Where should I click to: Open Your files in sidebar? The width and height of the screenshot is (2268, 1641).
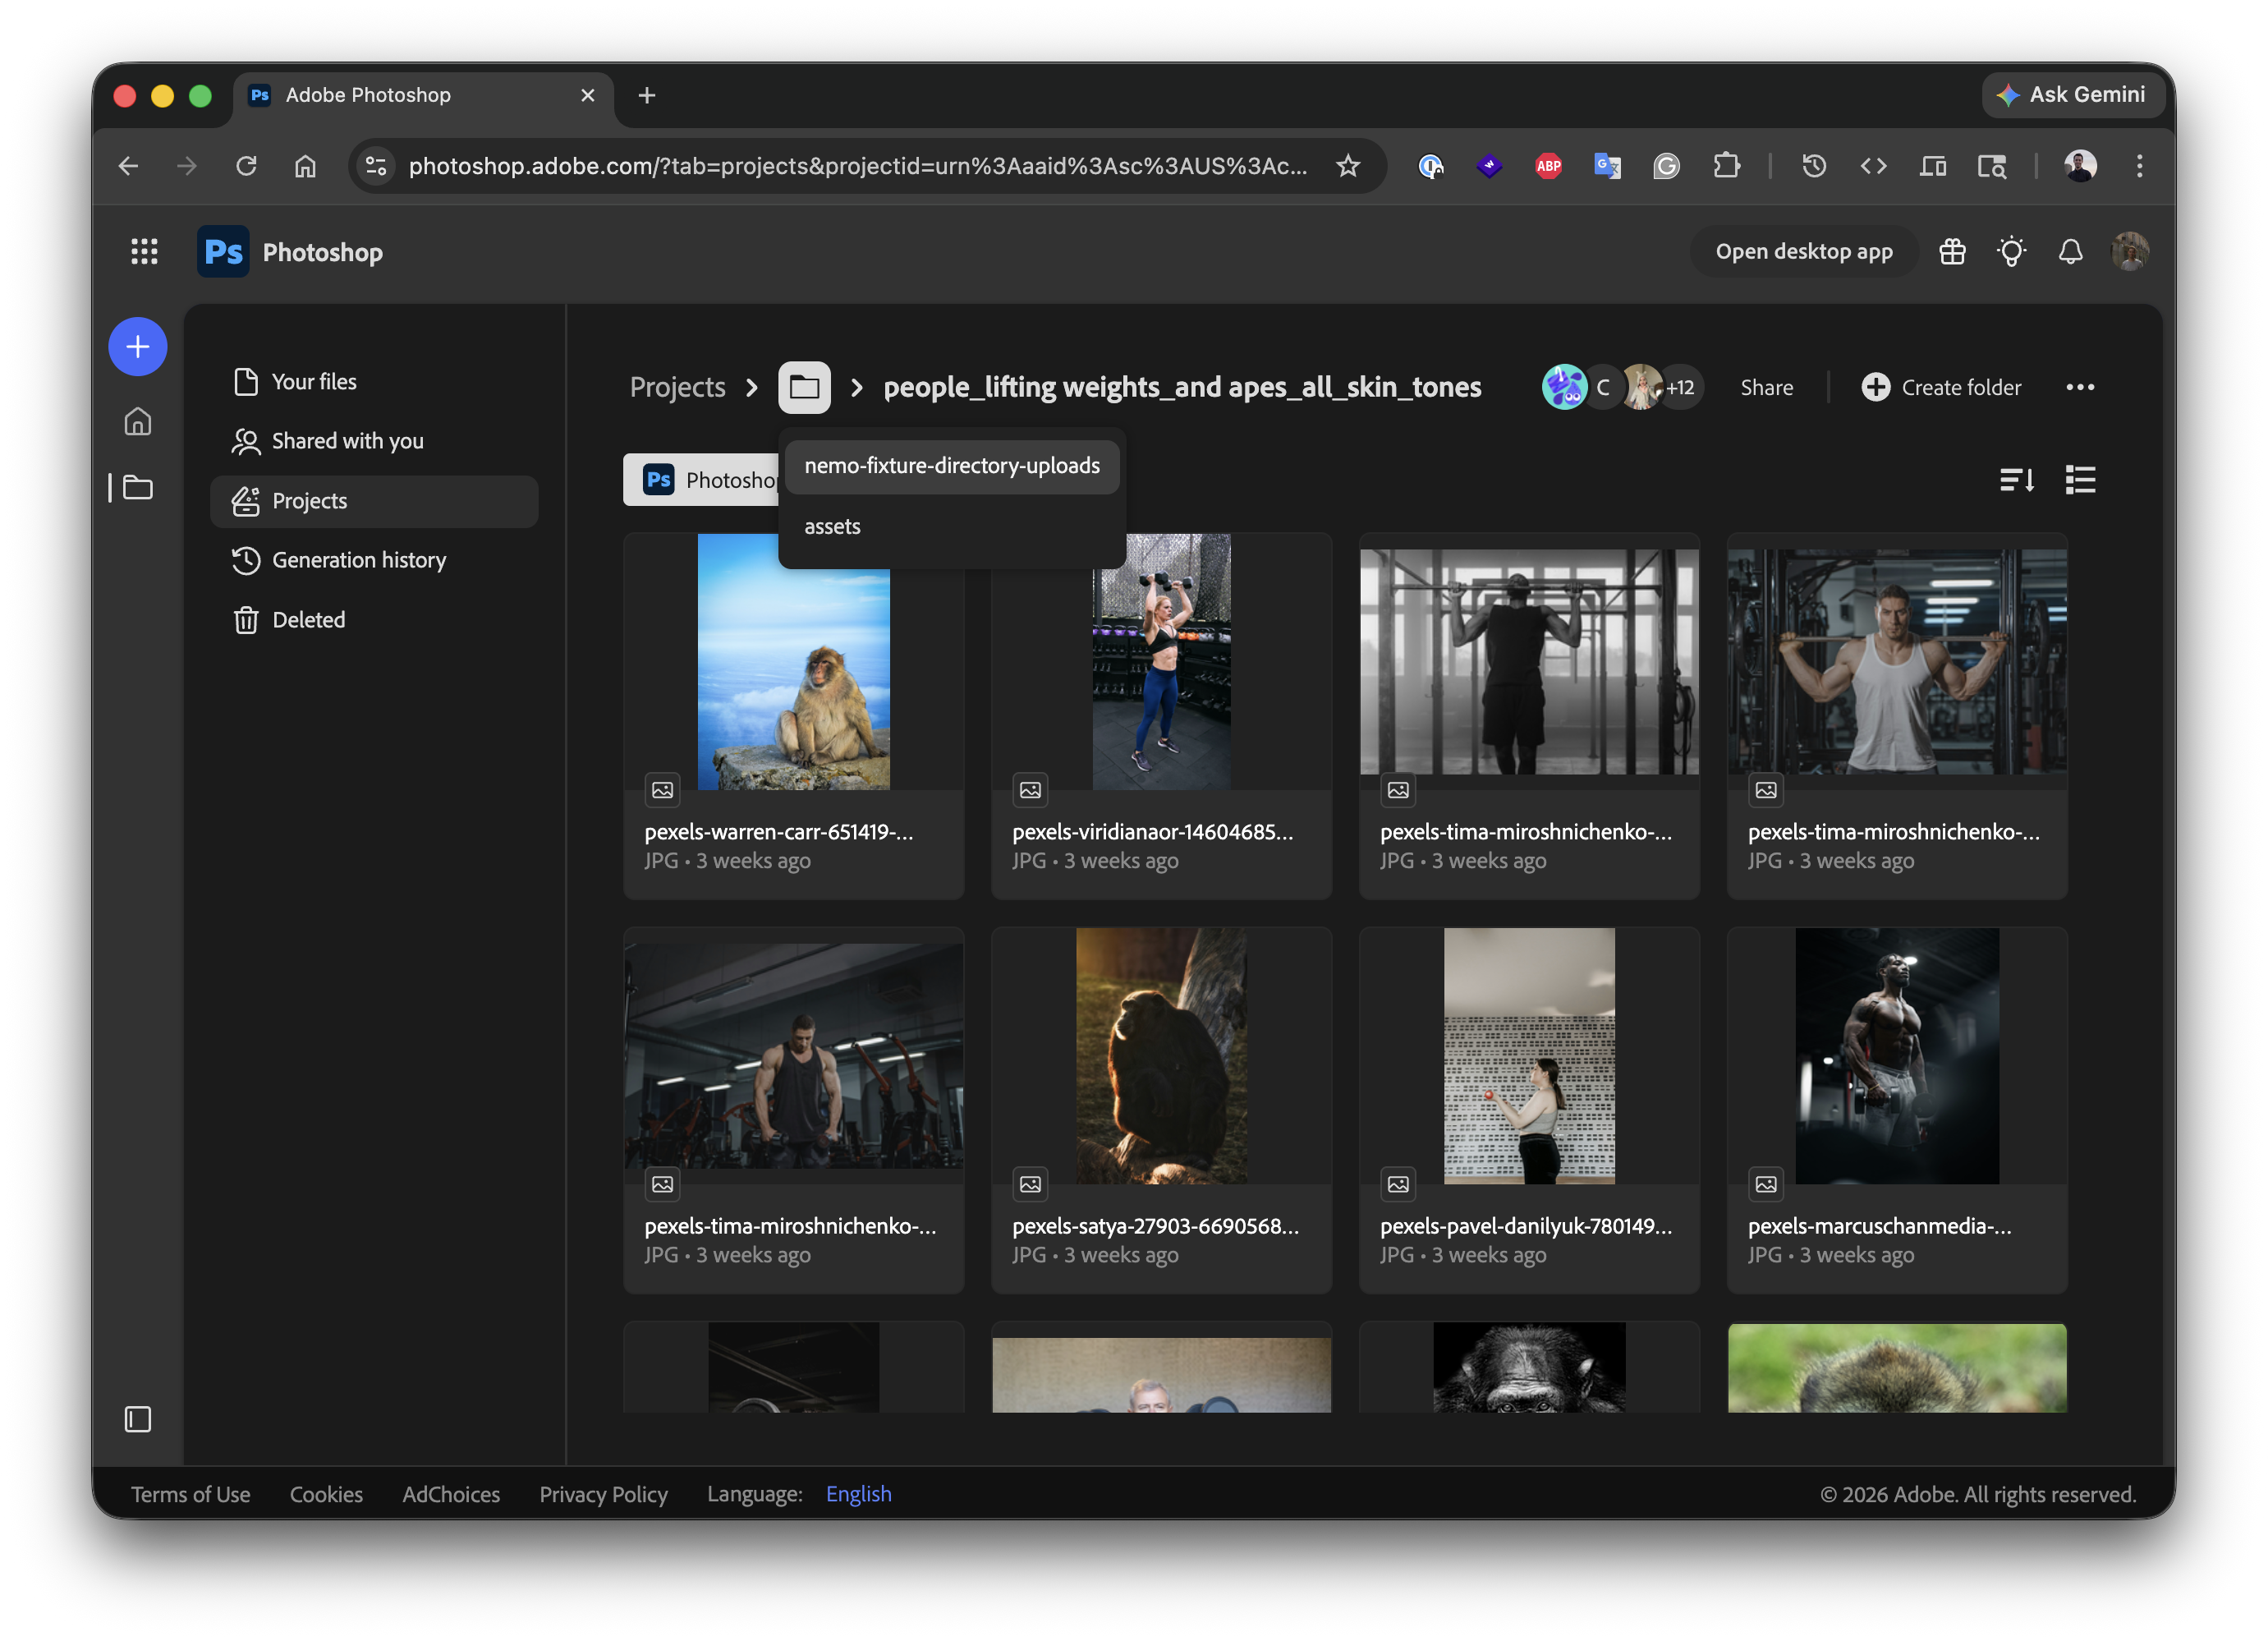374,382
